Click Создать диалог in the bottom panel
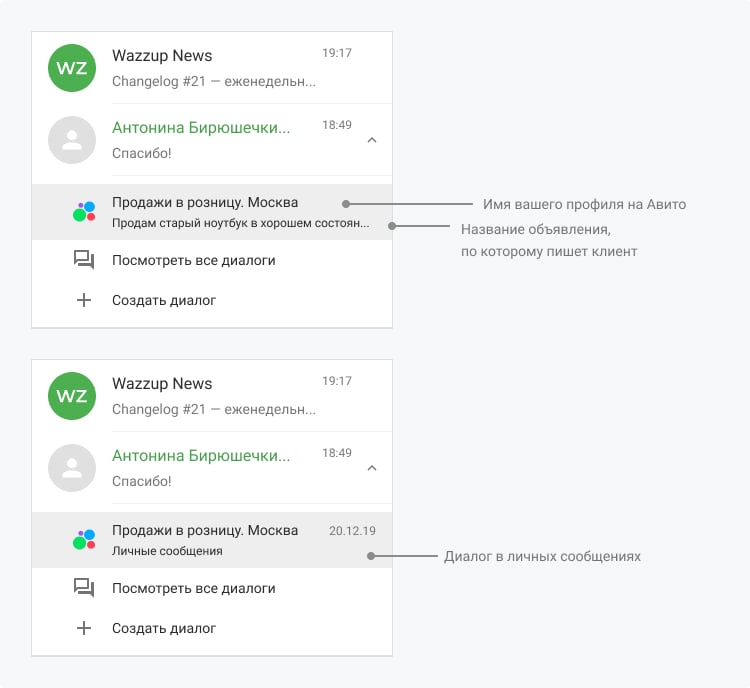This screenshot has width=750, height=688. [164, 628]
